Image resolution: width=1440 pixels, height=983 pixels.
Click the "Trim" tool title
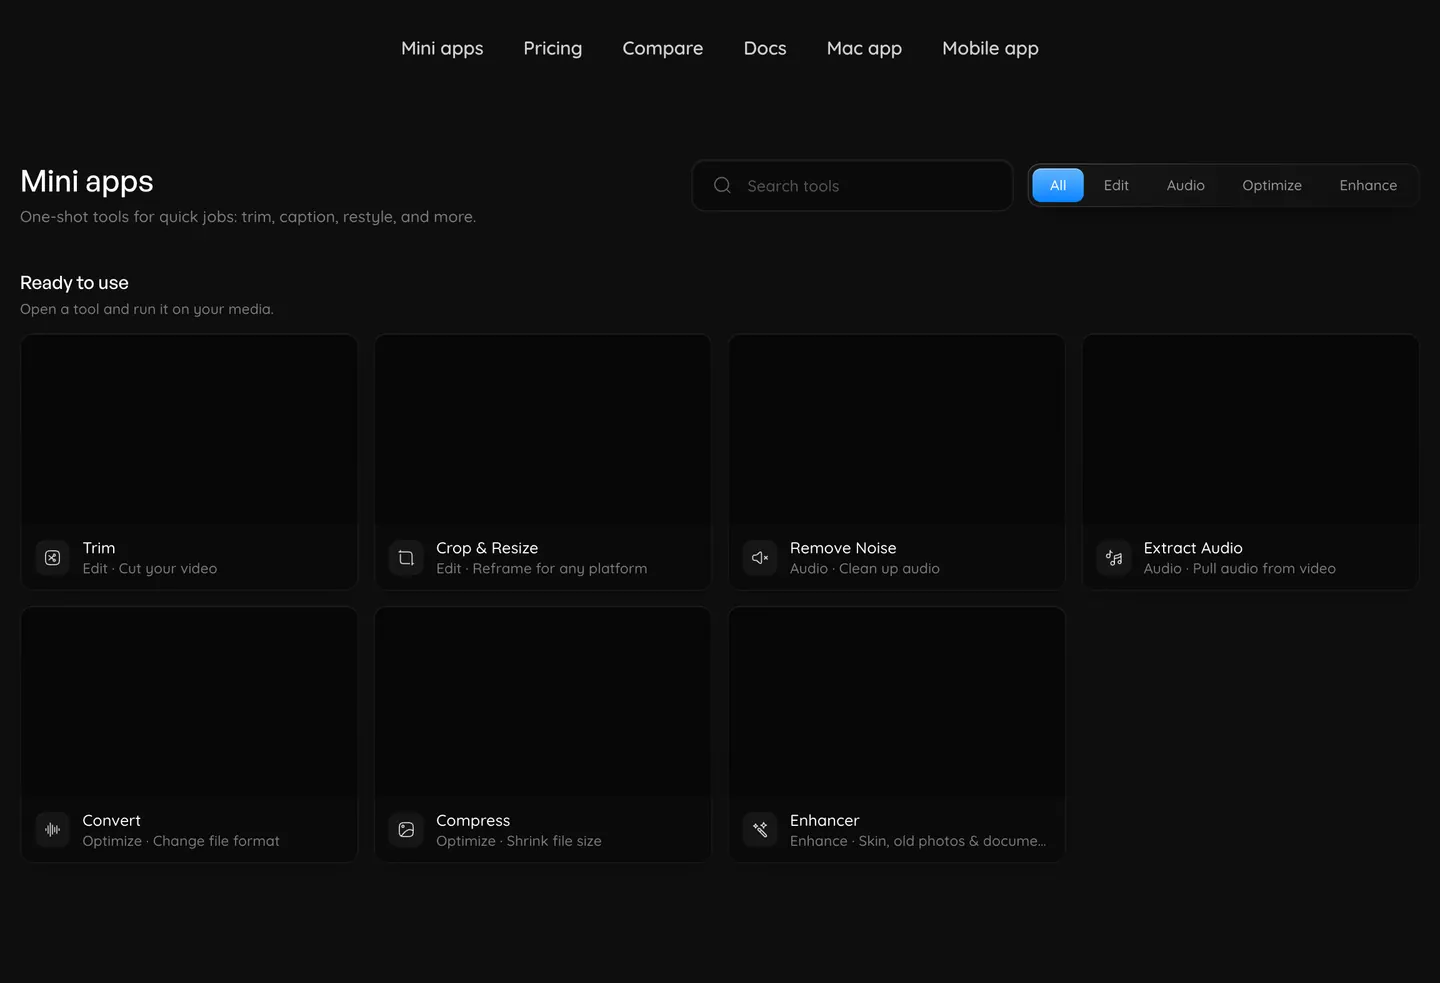(x=99, y=548)
